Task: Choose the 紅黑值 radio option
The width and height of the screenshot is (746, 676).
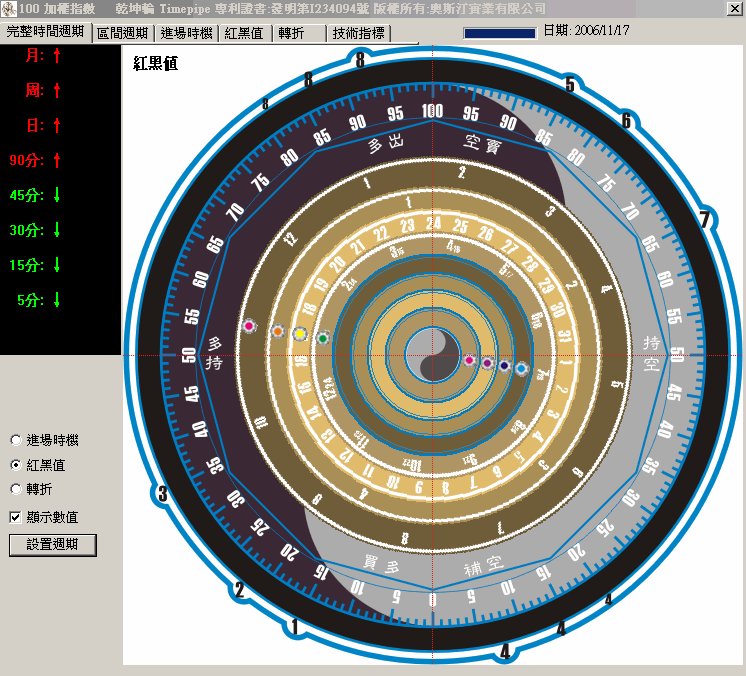Action: pyautogui.click(x=15, y=465)
